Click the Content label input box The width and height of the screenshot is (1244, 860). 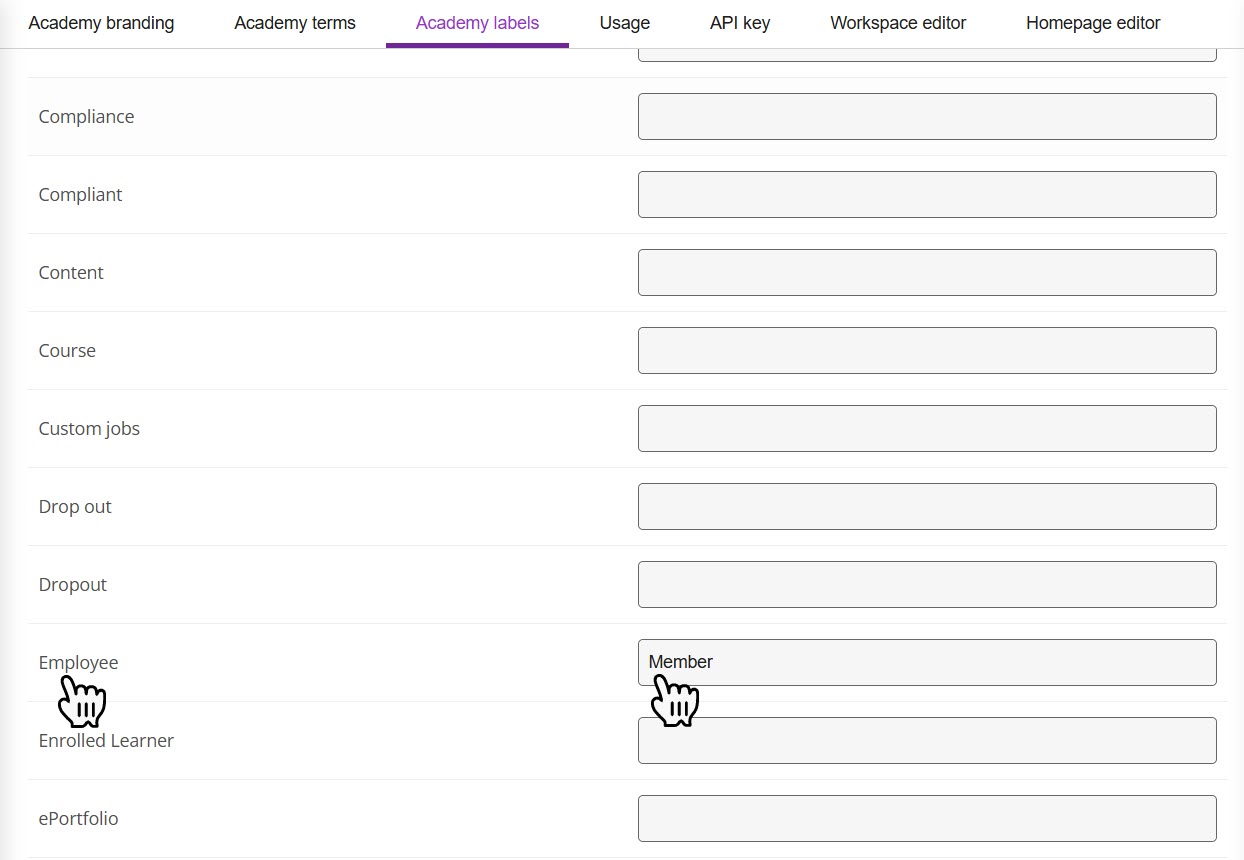pyautogui.click(x=927, y=273)
